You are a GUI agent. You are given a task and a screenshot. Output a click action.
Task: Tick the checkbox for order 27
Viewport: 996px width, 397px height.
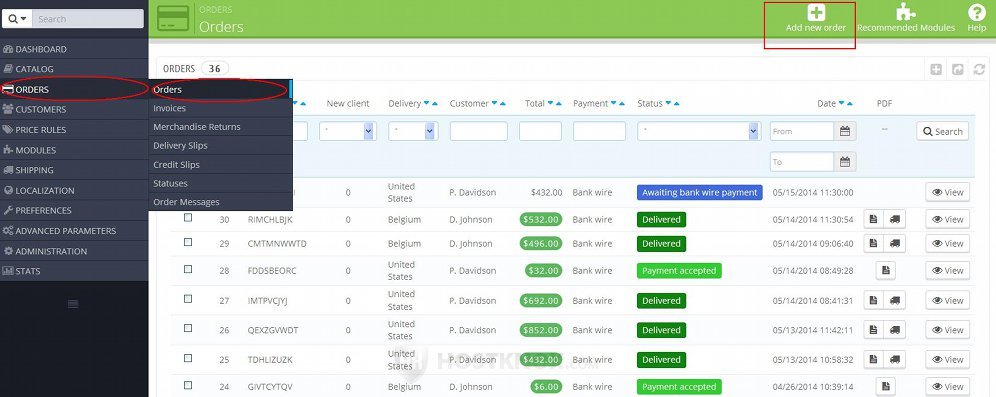[x=188, y=299]
